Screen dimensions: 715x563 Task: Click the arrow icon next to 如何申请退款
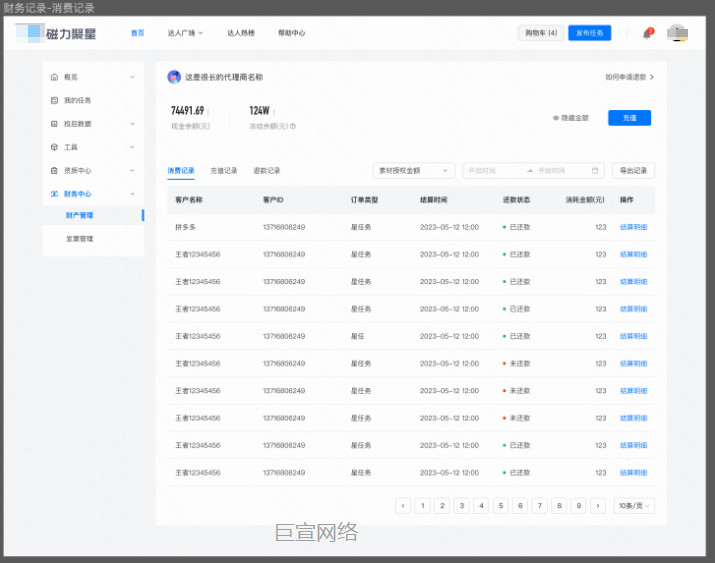point(652,77)
